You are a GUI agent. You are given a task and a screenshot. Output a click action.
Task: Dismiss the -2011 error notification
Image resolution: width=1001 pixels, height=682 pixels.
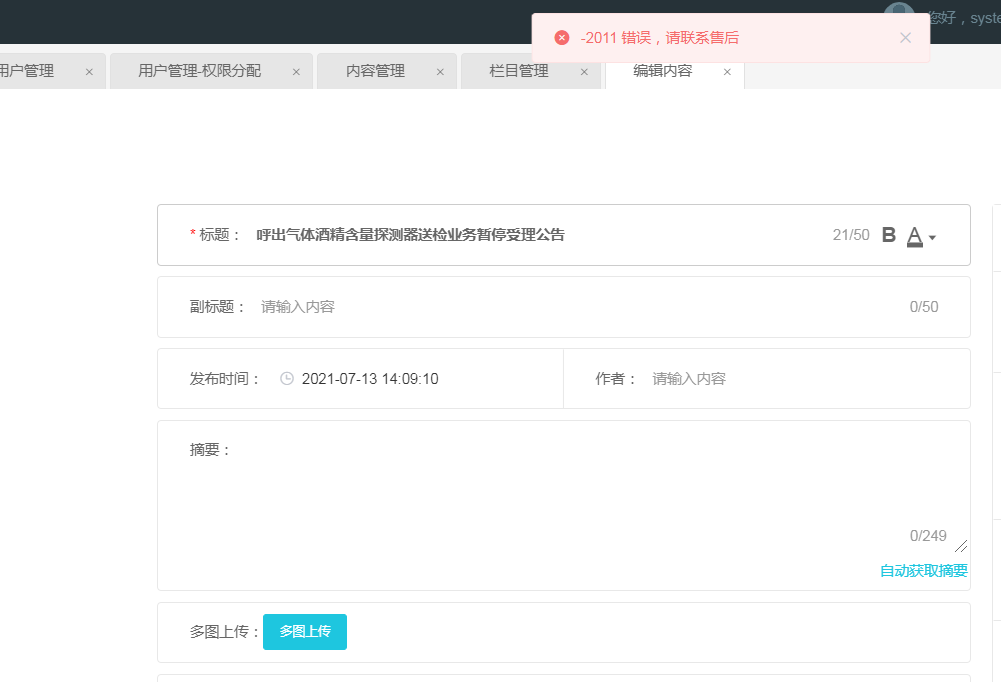point(905,38)
